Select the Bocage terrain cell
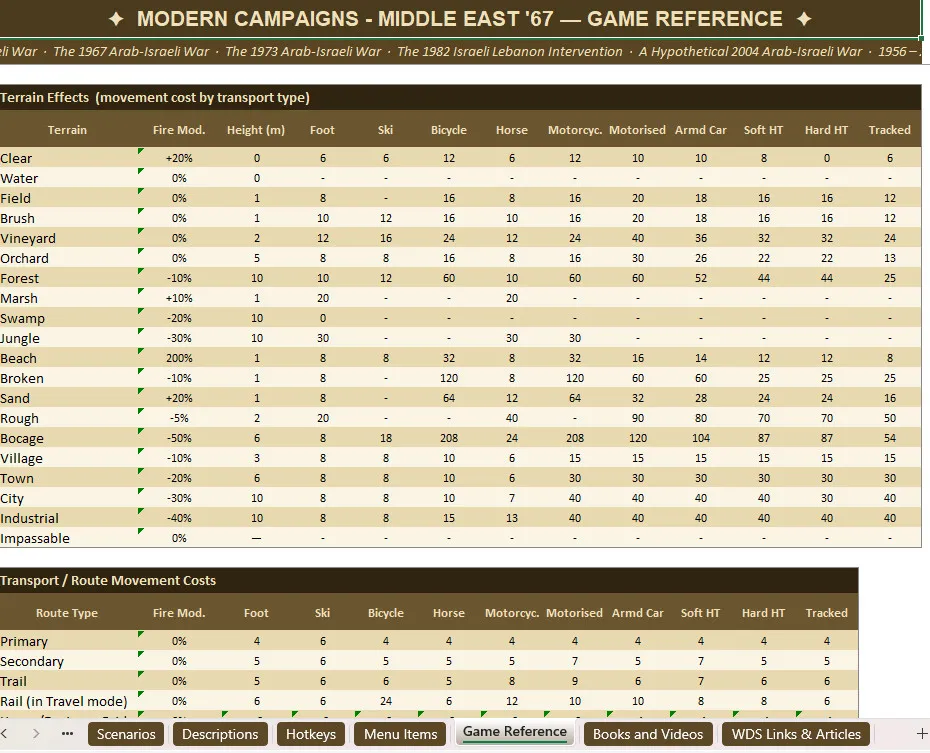 69,438
